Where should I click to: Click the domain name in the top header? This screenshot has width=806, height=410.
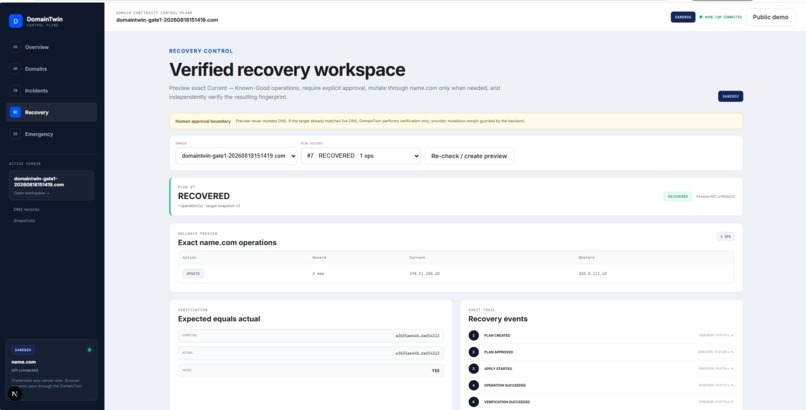coord(167,20)
